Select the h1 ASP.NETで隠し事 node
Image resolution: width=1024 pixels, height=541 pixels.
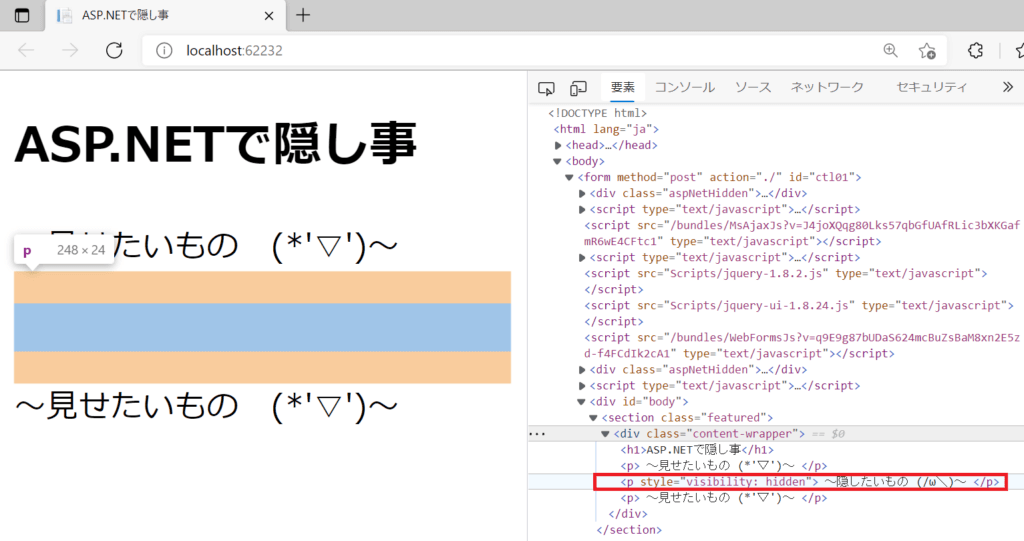(697, 450)
